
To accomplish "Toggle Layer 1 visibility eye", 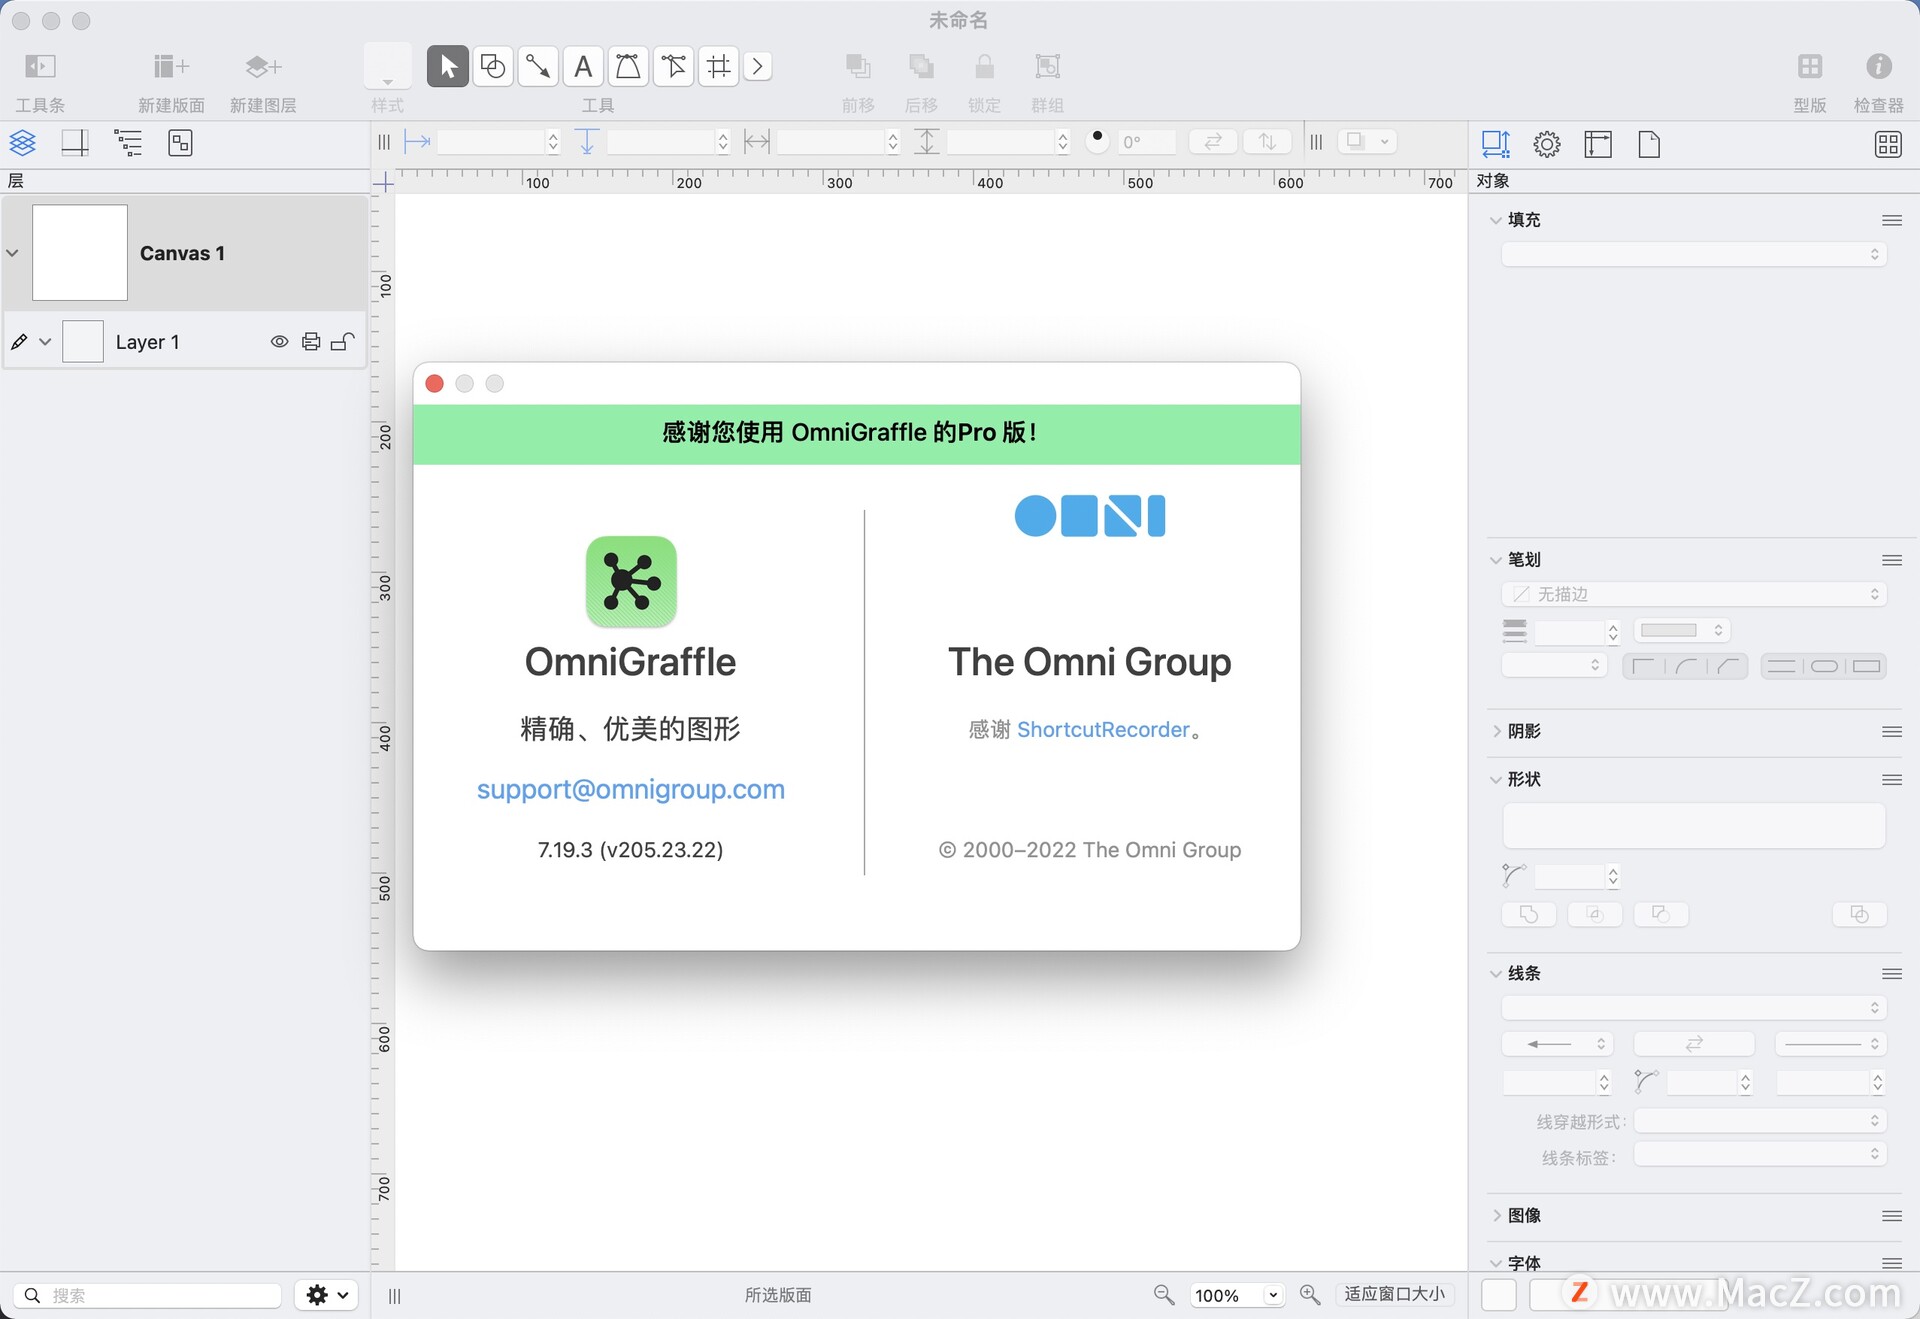I will click(x=280, y=342).
